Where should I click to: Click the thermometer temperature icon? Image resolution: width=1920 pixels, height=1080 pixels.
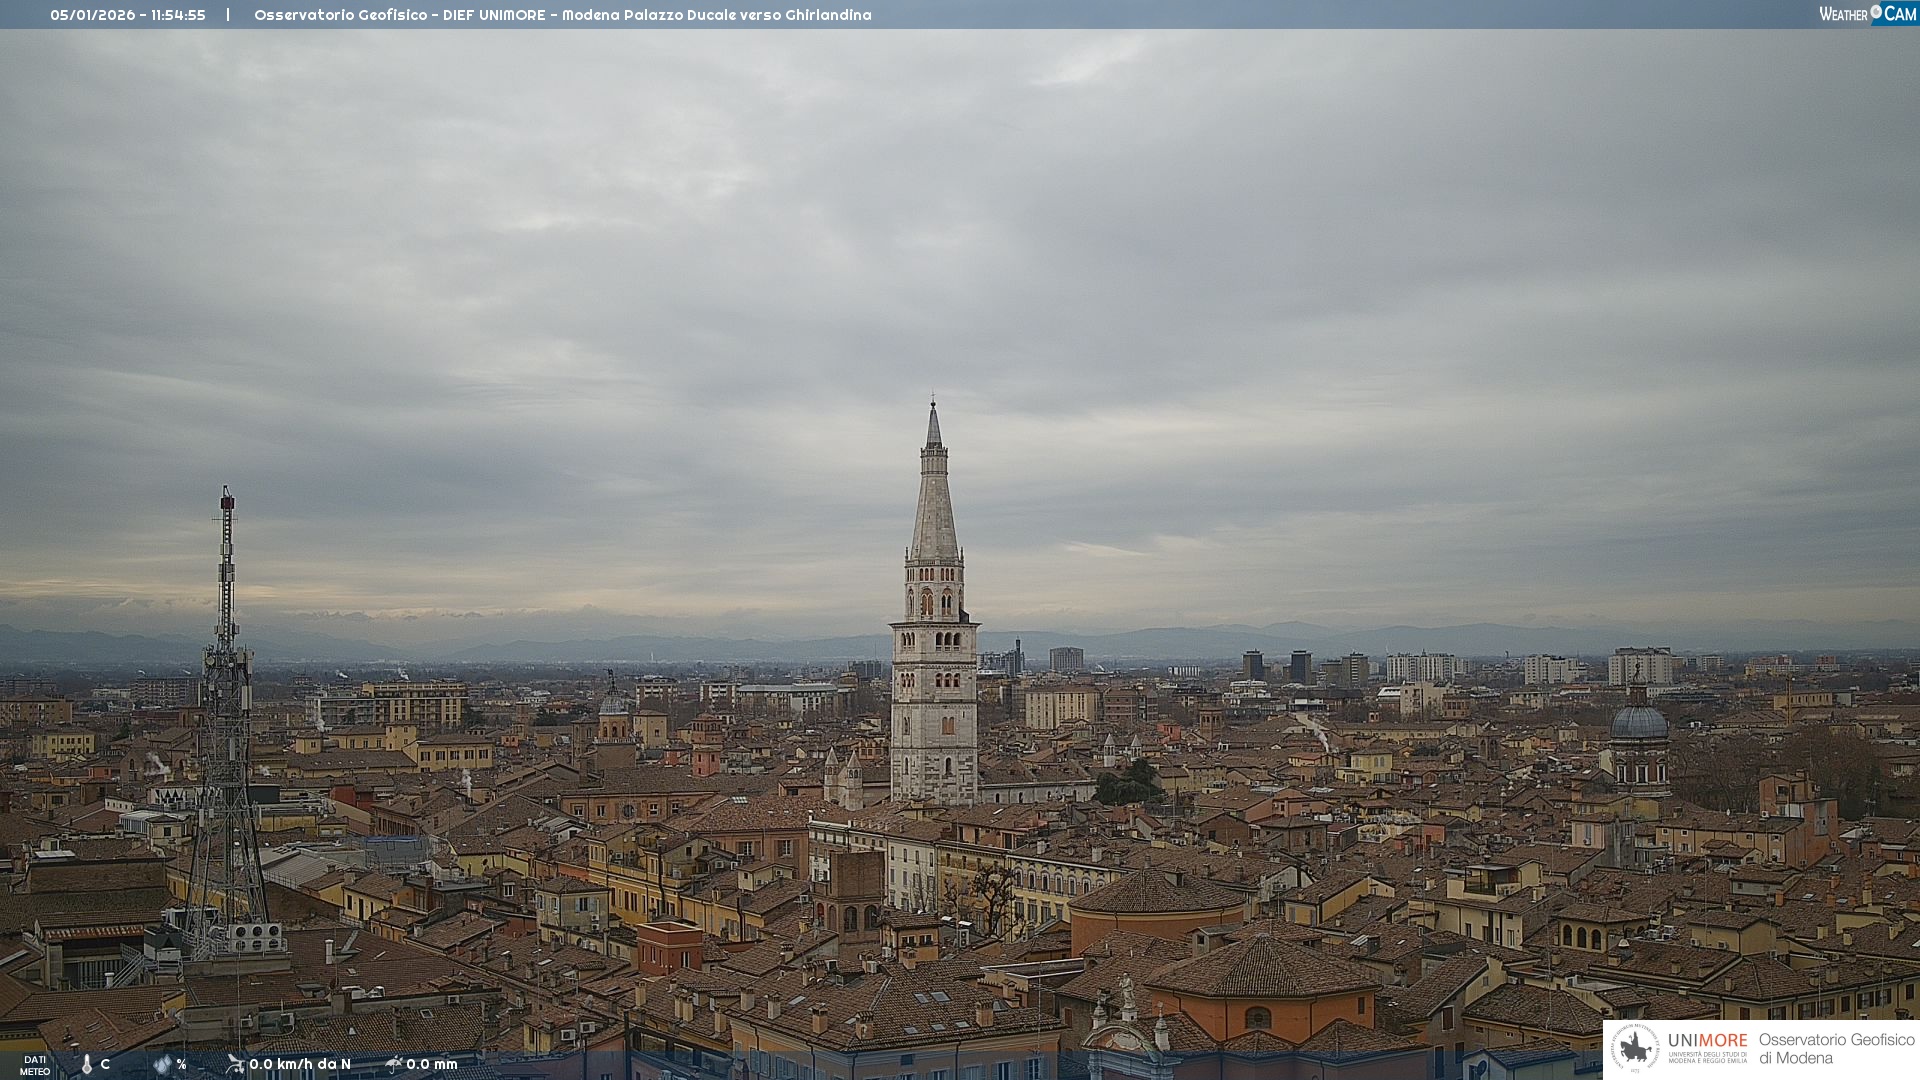pos(87,1064)
